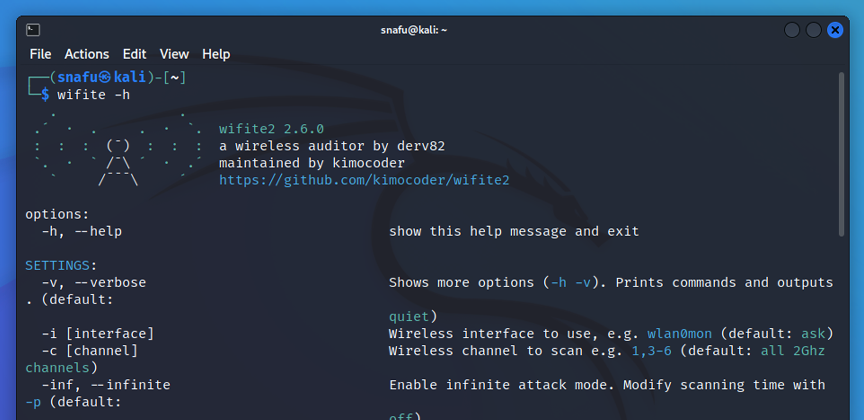Viewport: 864px width, 420px height.
Task: Click the SETTINGS section heading
Action: coord(57,265)
